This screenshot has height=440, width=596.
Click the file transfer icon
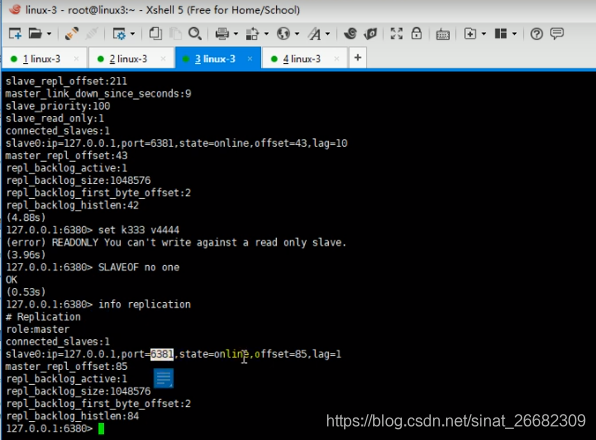252,34
